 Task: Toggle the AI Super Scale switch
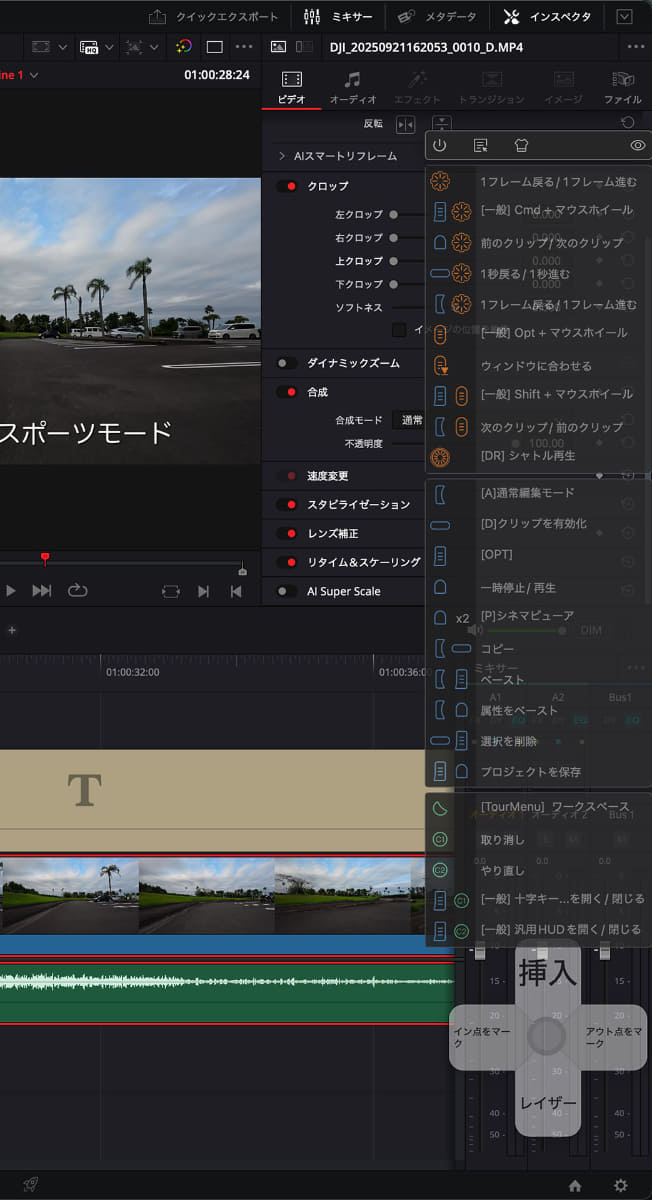(x=287, y=591)
